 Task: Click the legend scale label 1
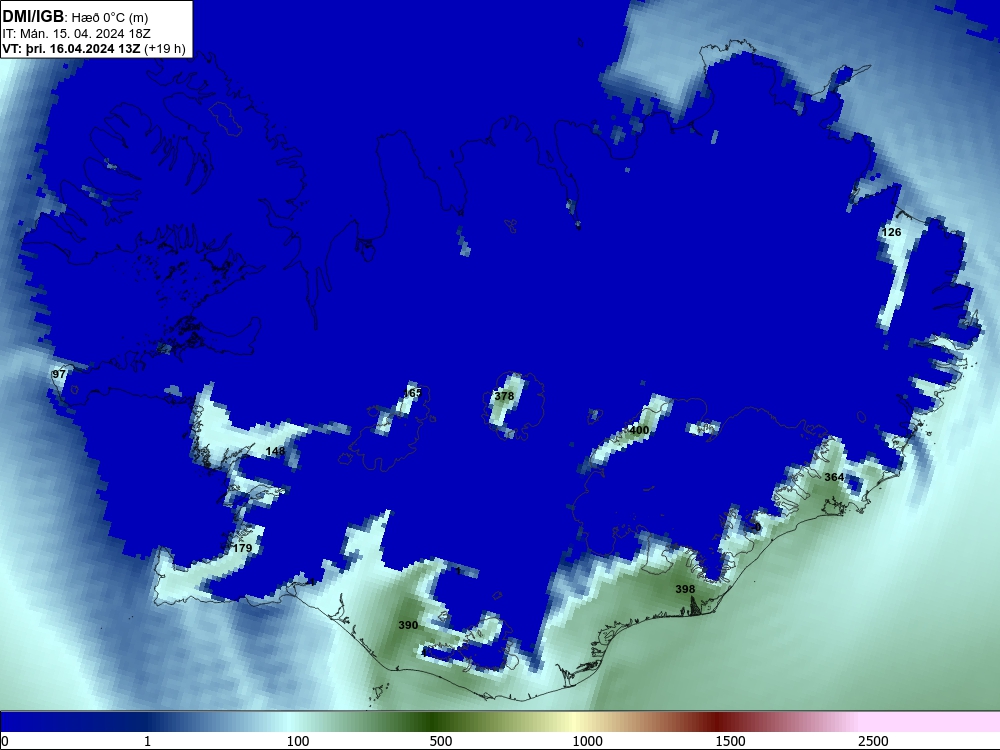coord(147,741)
